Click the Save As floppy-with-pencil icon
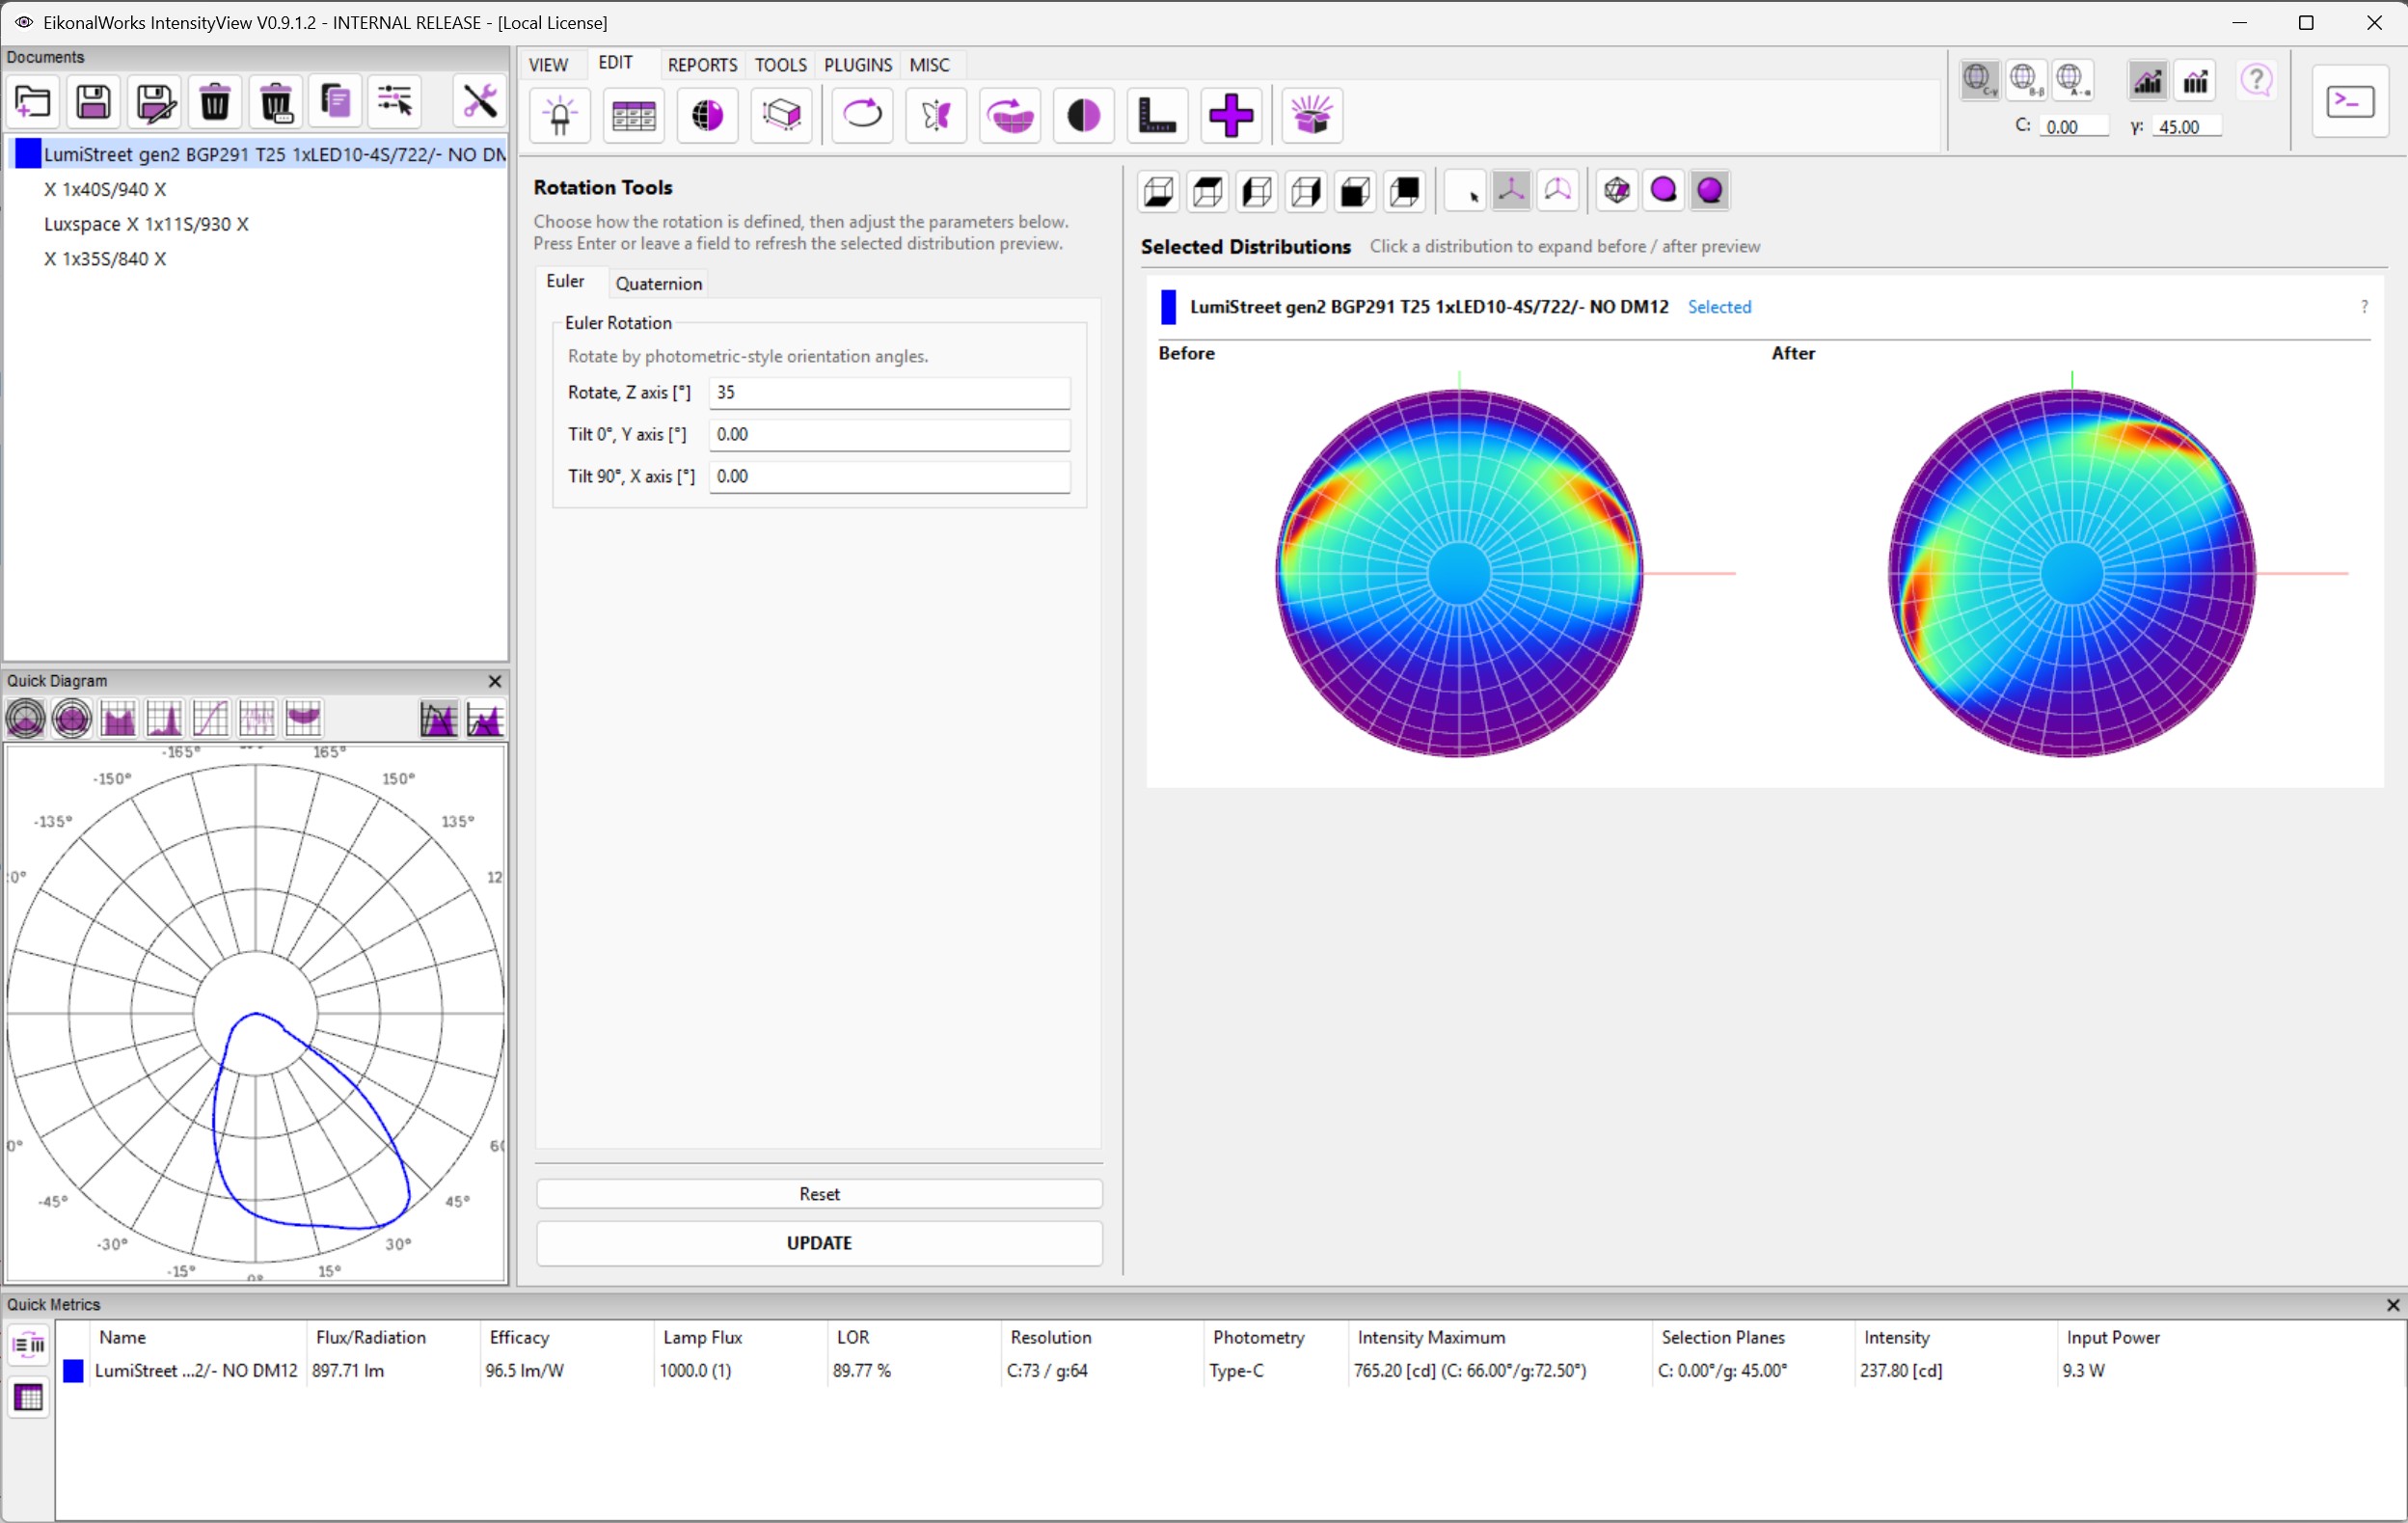The height and width of the screenshot is (1523, 2408). (155, 101)
